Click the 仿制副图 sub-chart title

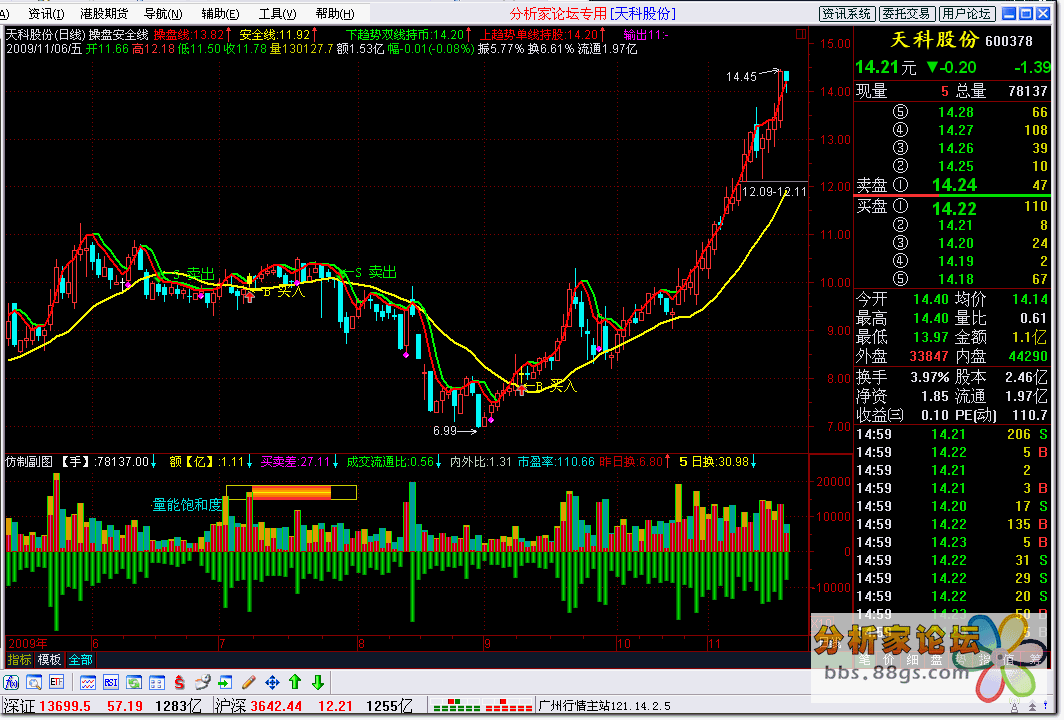pyautogui.click(x=29, y=462)
